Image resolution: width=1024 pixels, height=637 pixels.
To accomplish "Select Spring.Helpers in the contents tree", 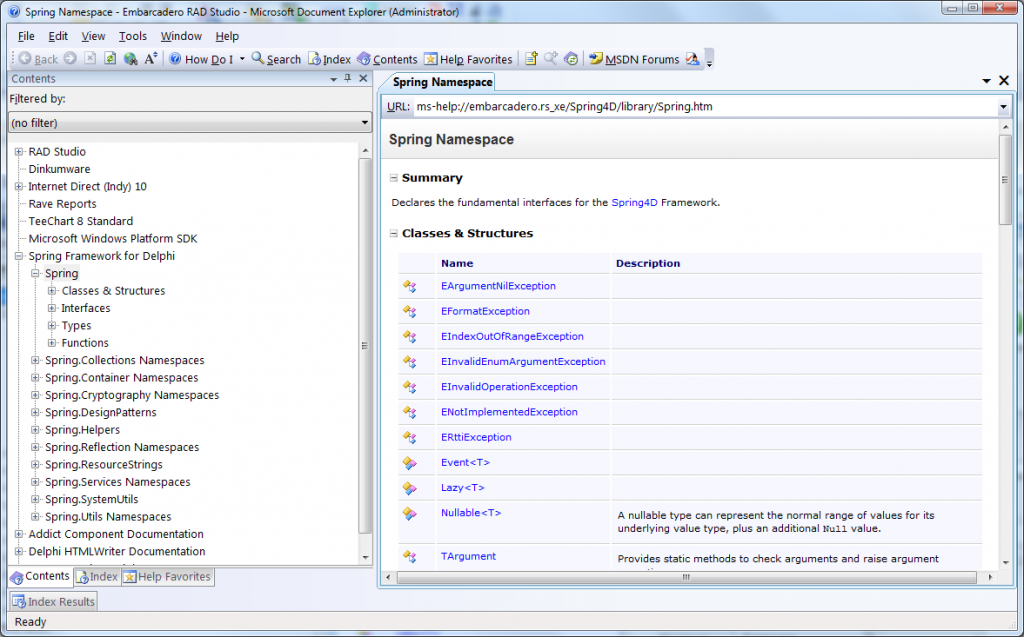I will 80,429.
